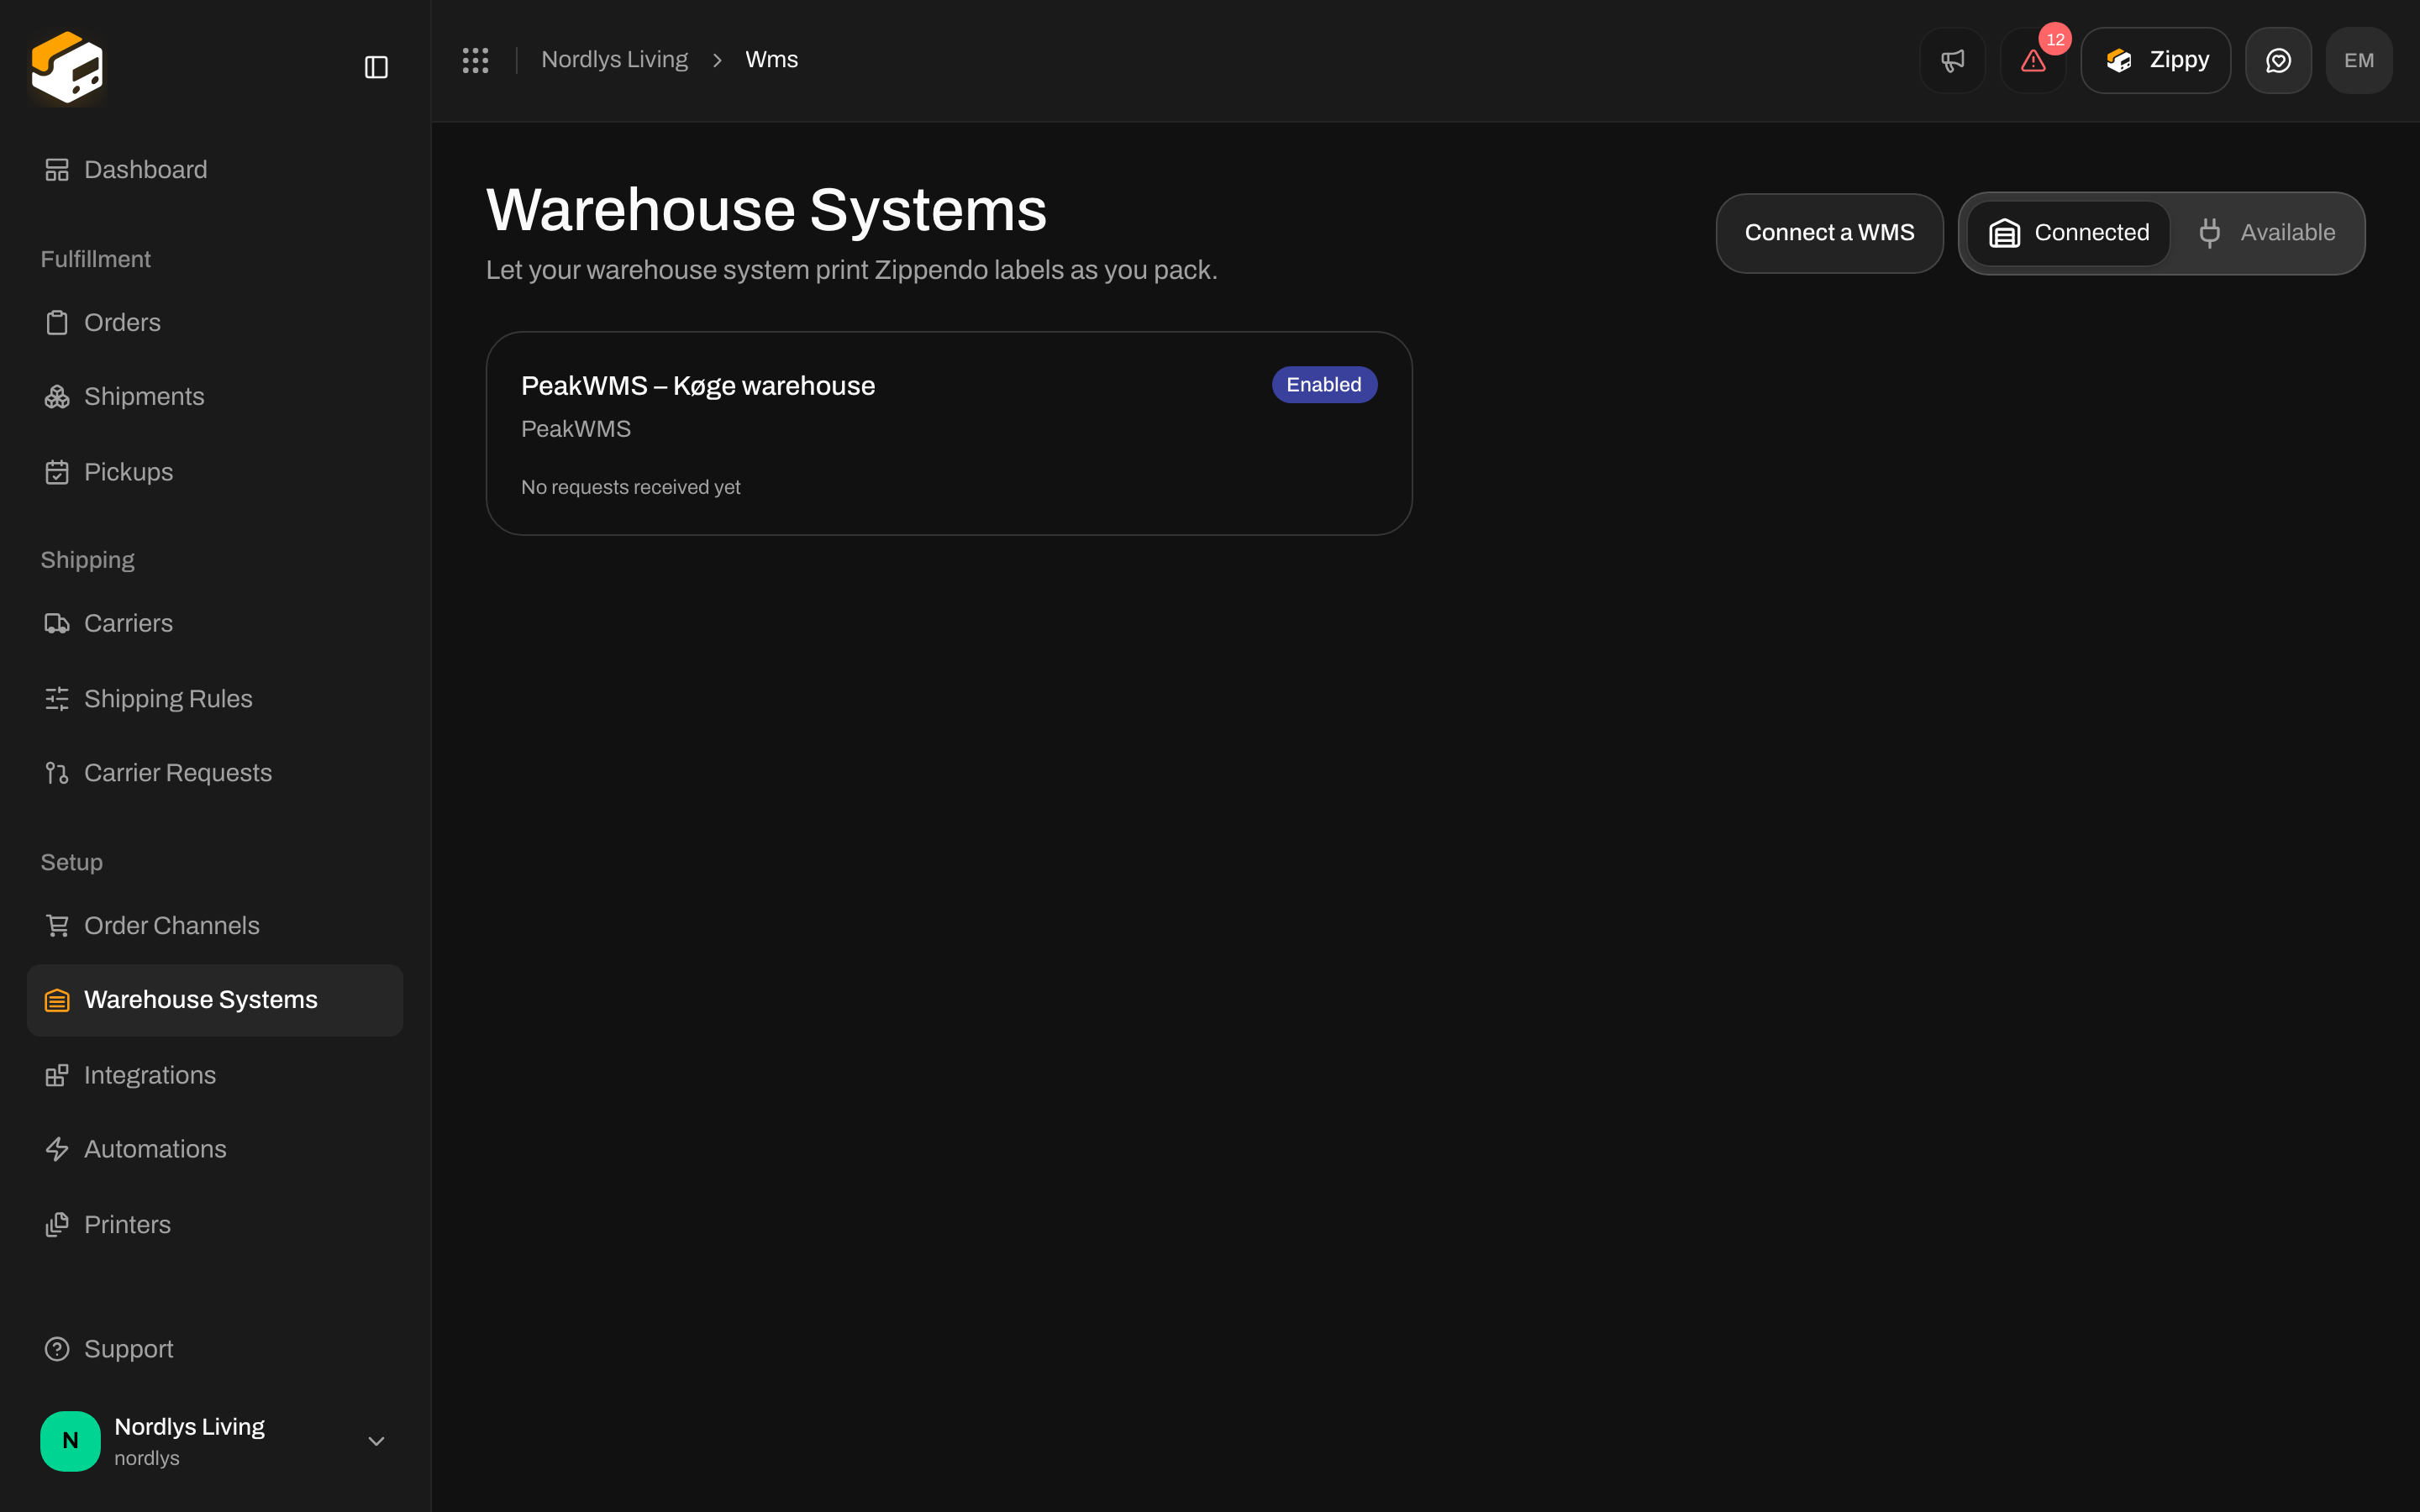Open the Pickups menu item
This screenshot has width=2420, height=1512.
coord(215,472)
